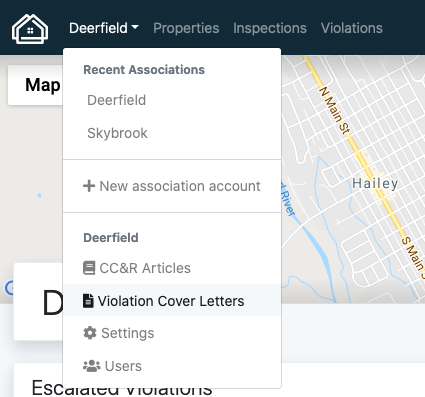Click the Map card heading
425x397 pixels.
[x=43, y=85]
